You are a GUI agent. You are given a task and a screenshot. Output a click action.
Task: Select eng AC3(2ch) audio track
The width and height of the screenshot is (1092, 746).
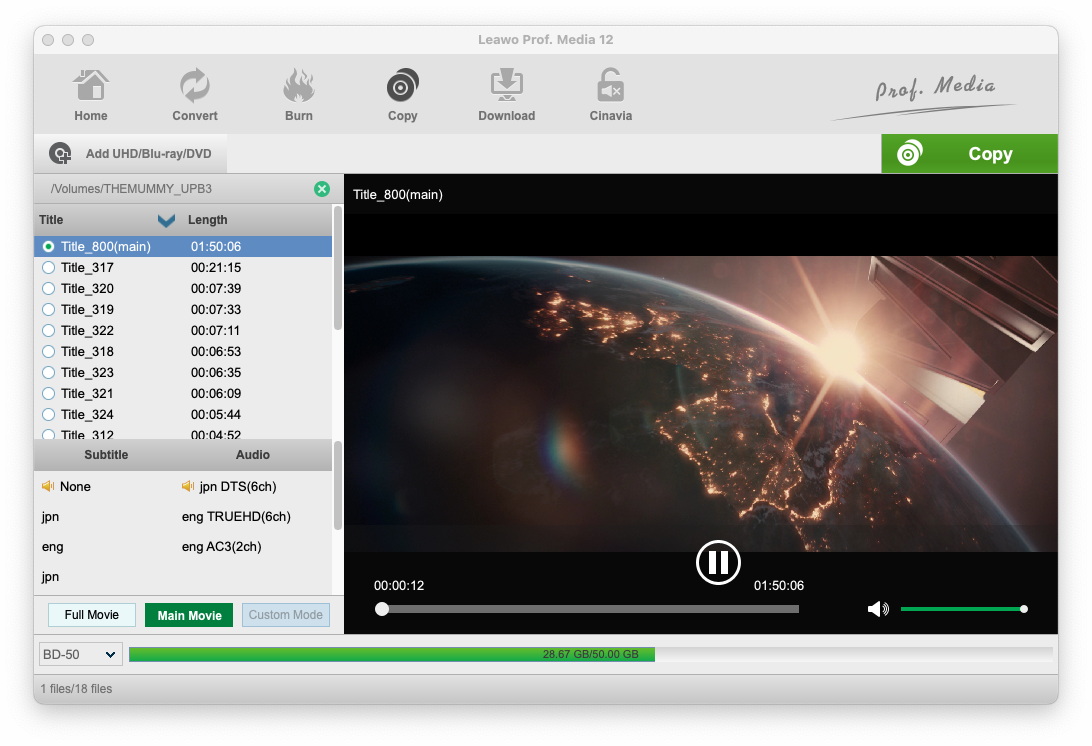point(221,547)
